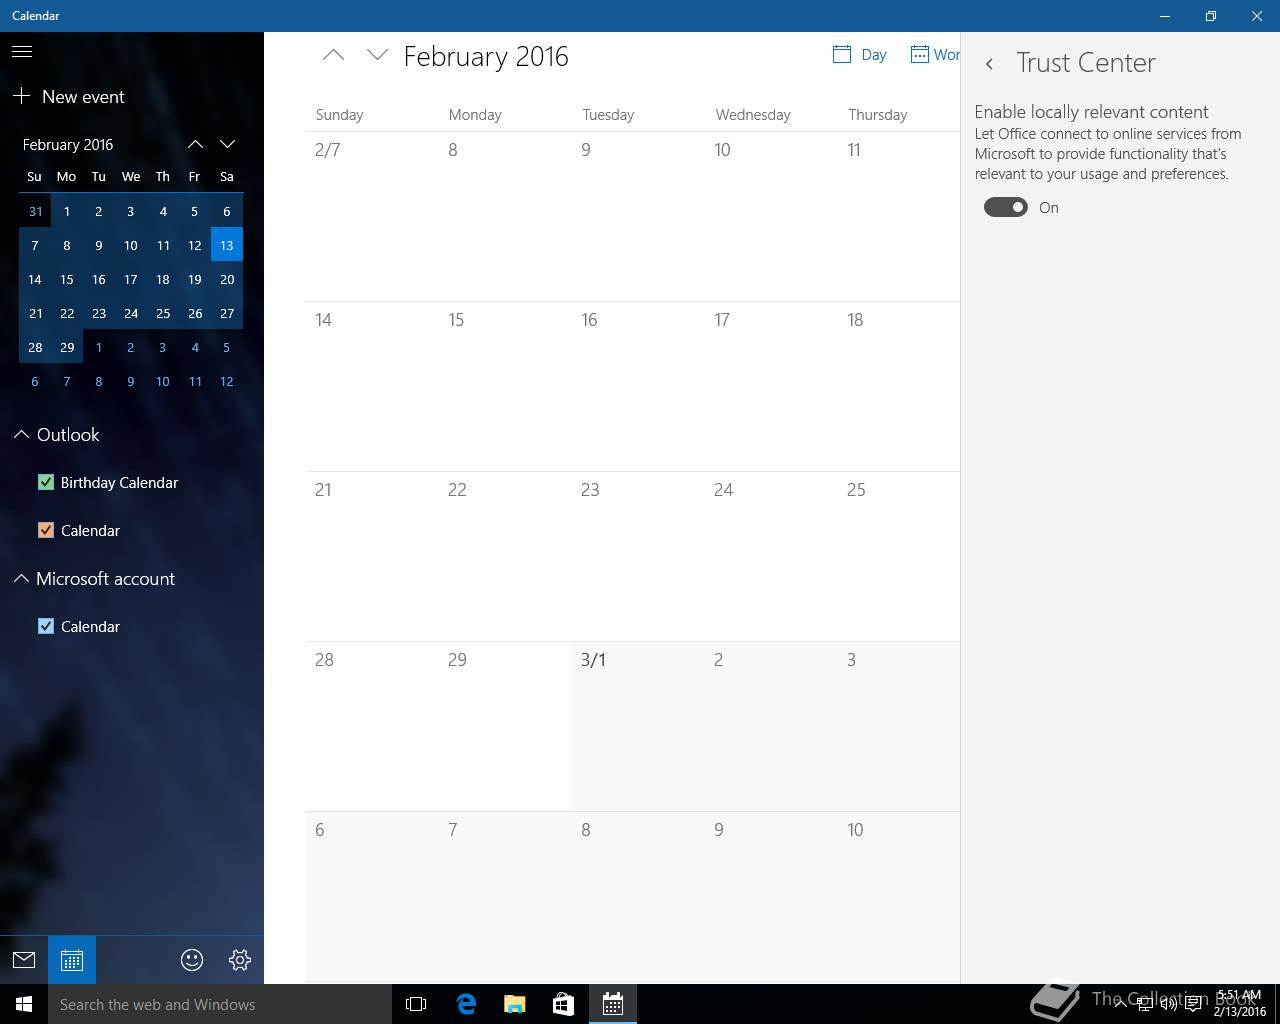The width and height of the screenshot is (1280, 1024).
Task: Switch to Mail app icon
Action: [x=24, y=960]
